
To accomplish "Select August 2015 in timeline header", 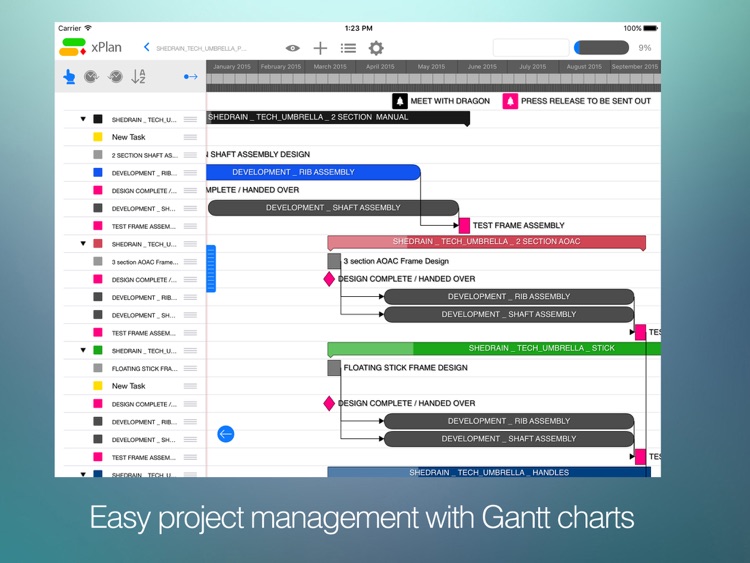I will pos(584,66).
